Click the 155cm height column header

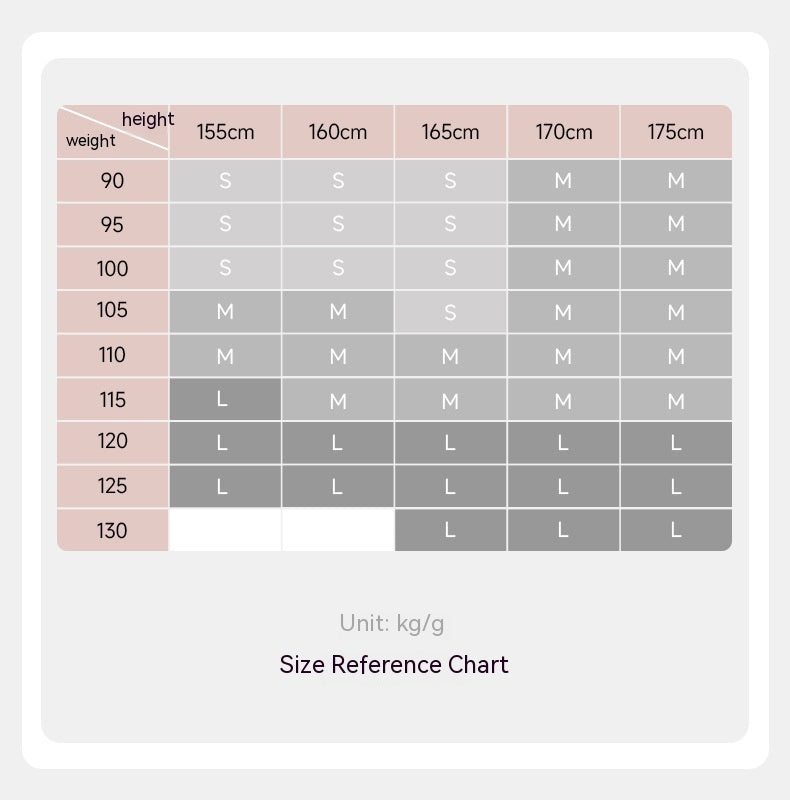(x=225, y=132)
